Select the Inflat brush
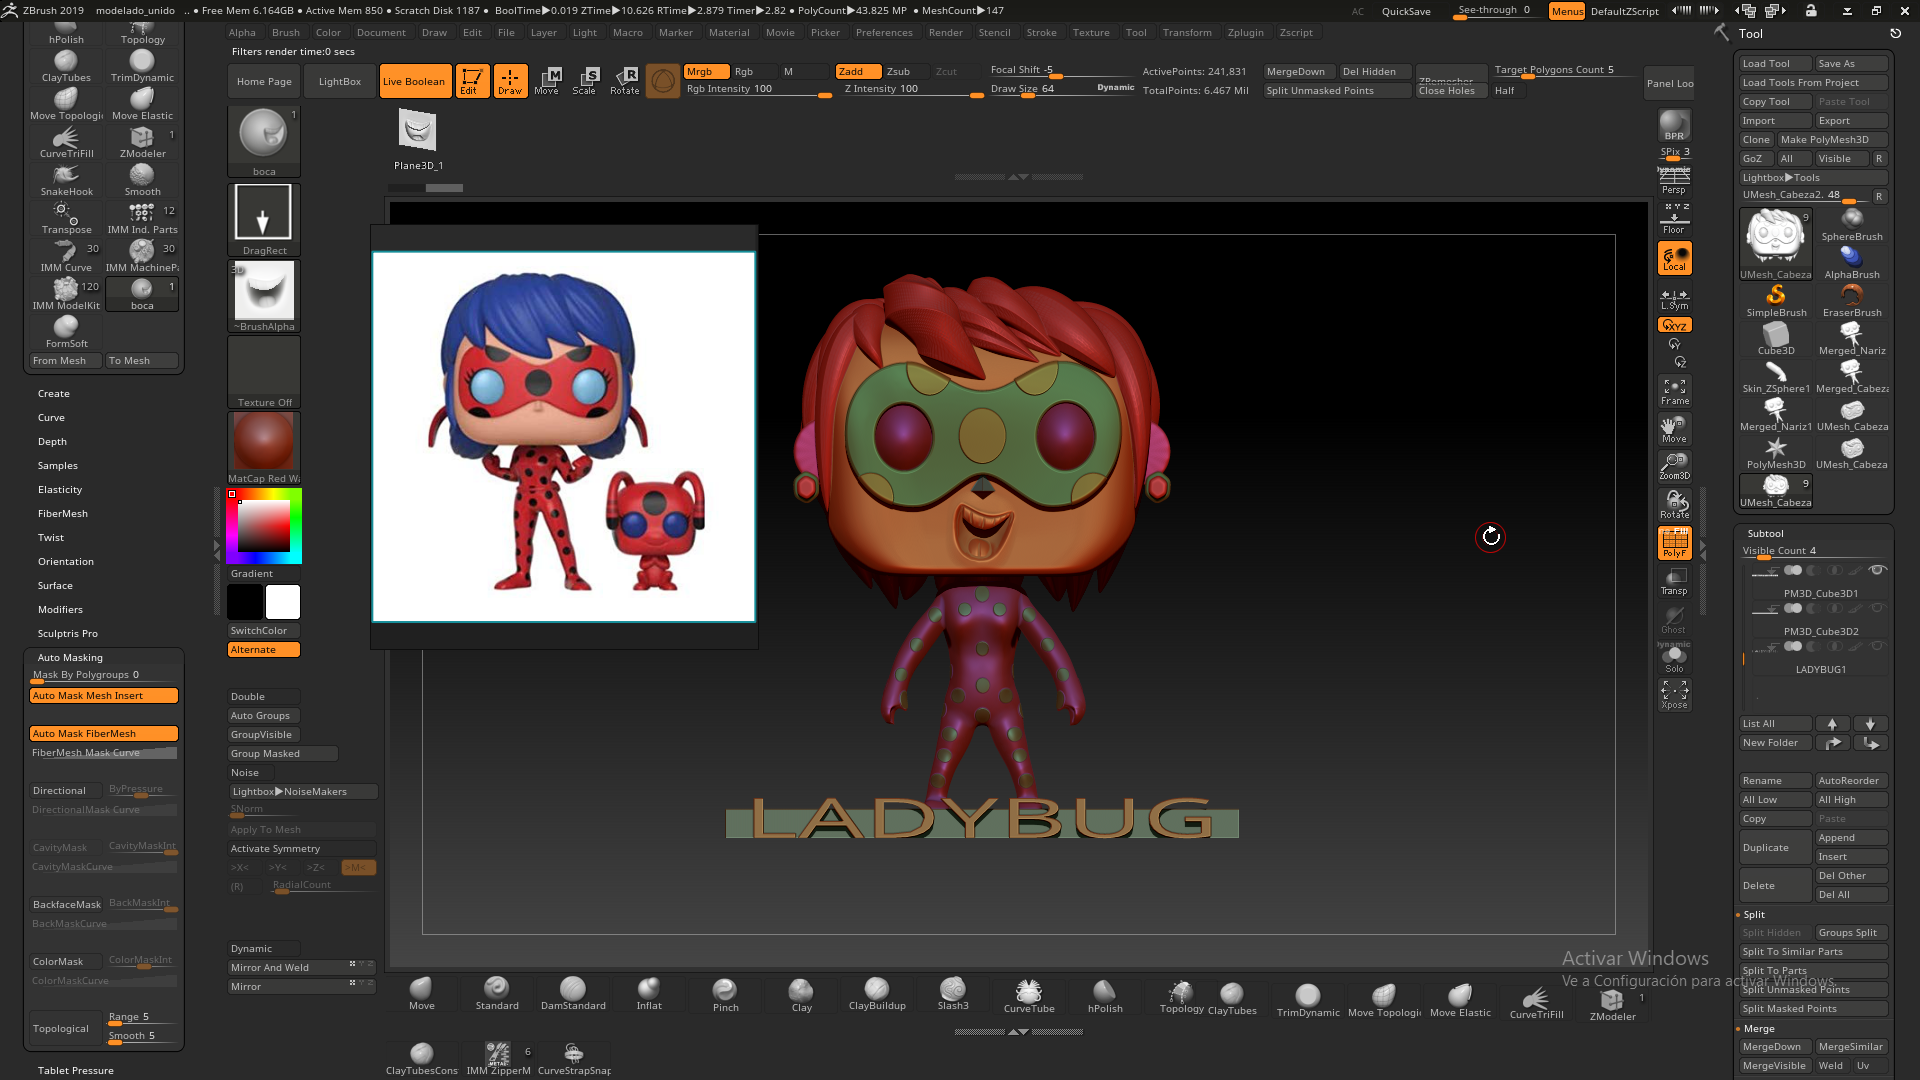This screenshot has height=1080, width=1920. click(649, 990)
